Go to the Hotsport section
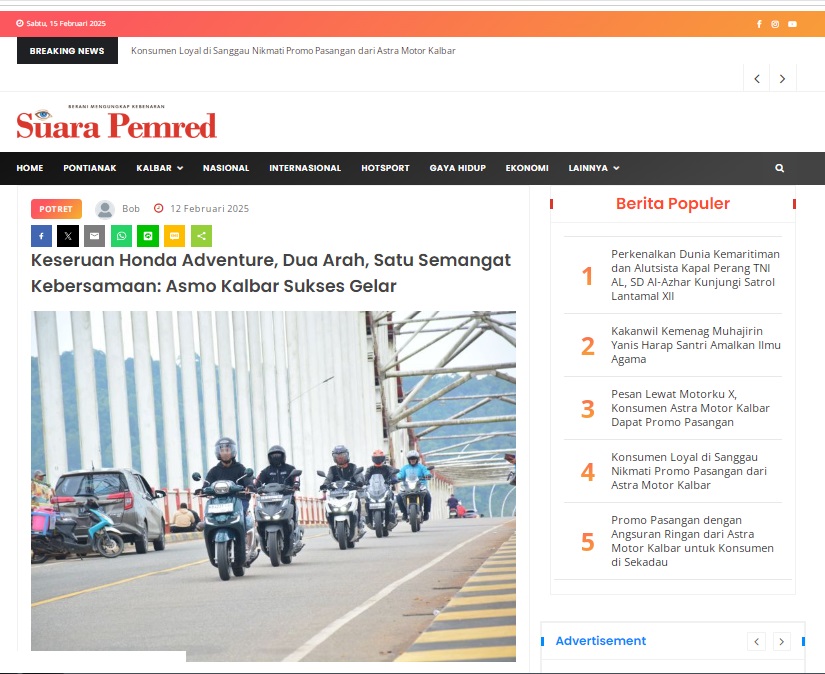This screenshot has width=825, height=674. (385, 168)
